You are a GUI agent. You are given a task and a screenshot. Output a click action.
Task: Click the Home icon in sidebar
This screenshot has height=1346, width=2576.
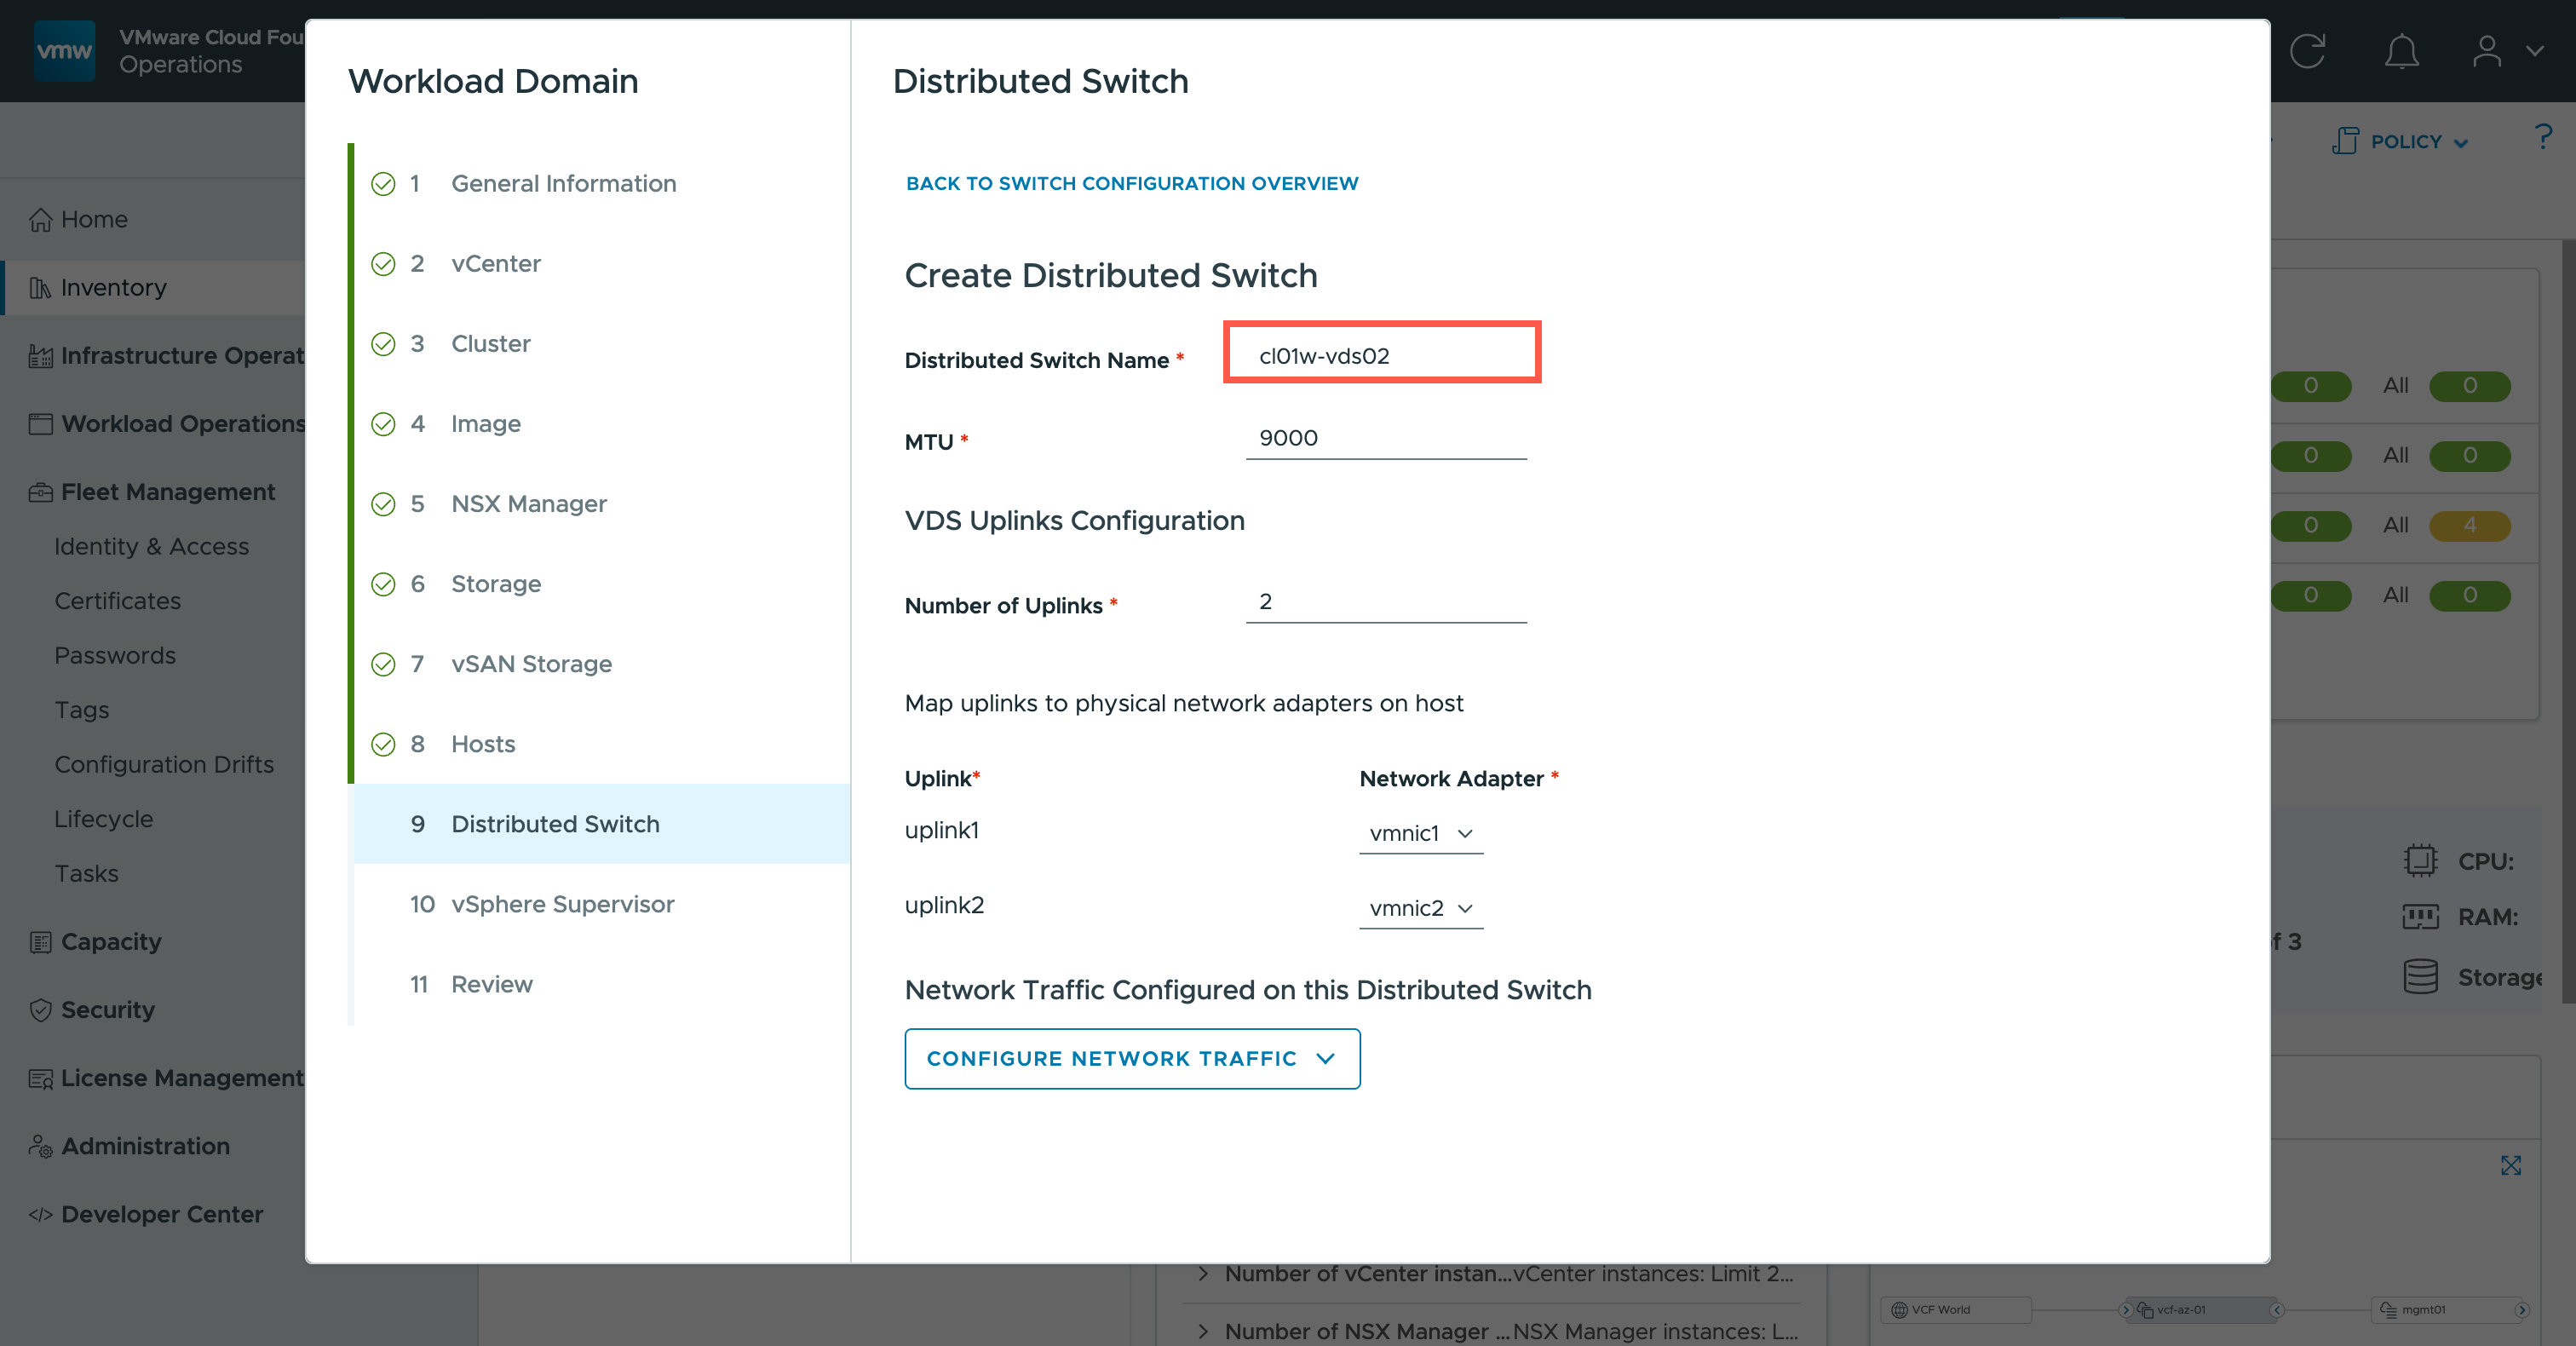click(x=40, y=219)
